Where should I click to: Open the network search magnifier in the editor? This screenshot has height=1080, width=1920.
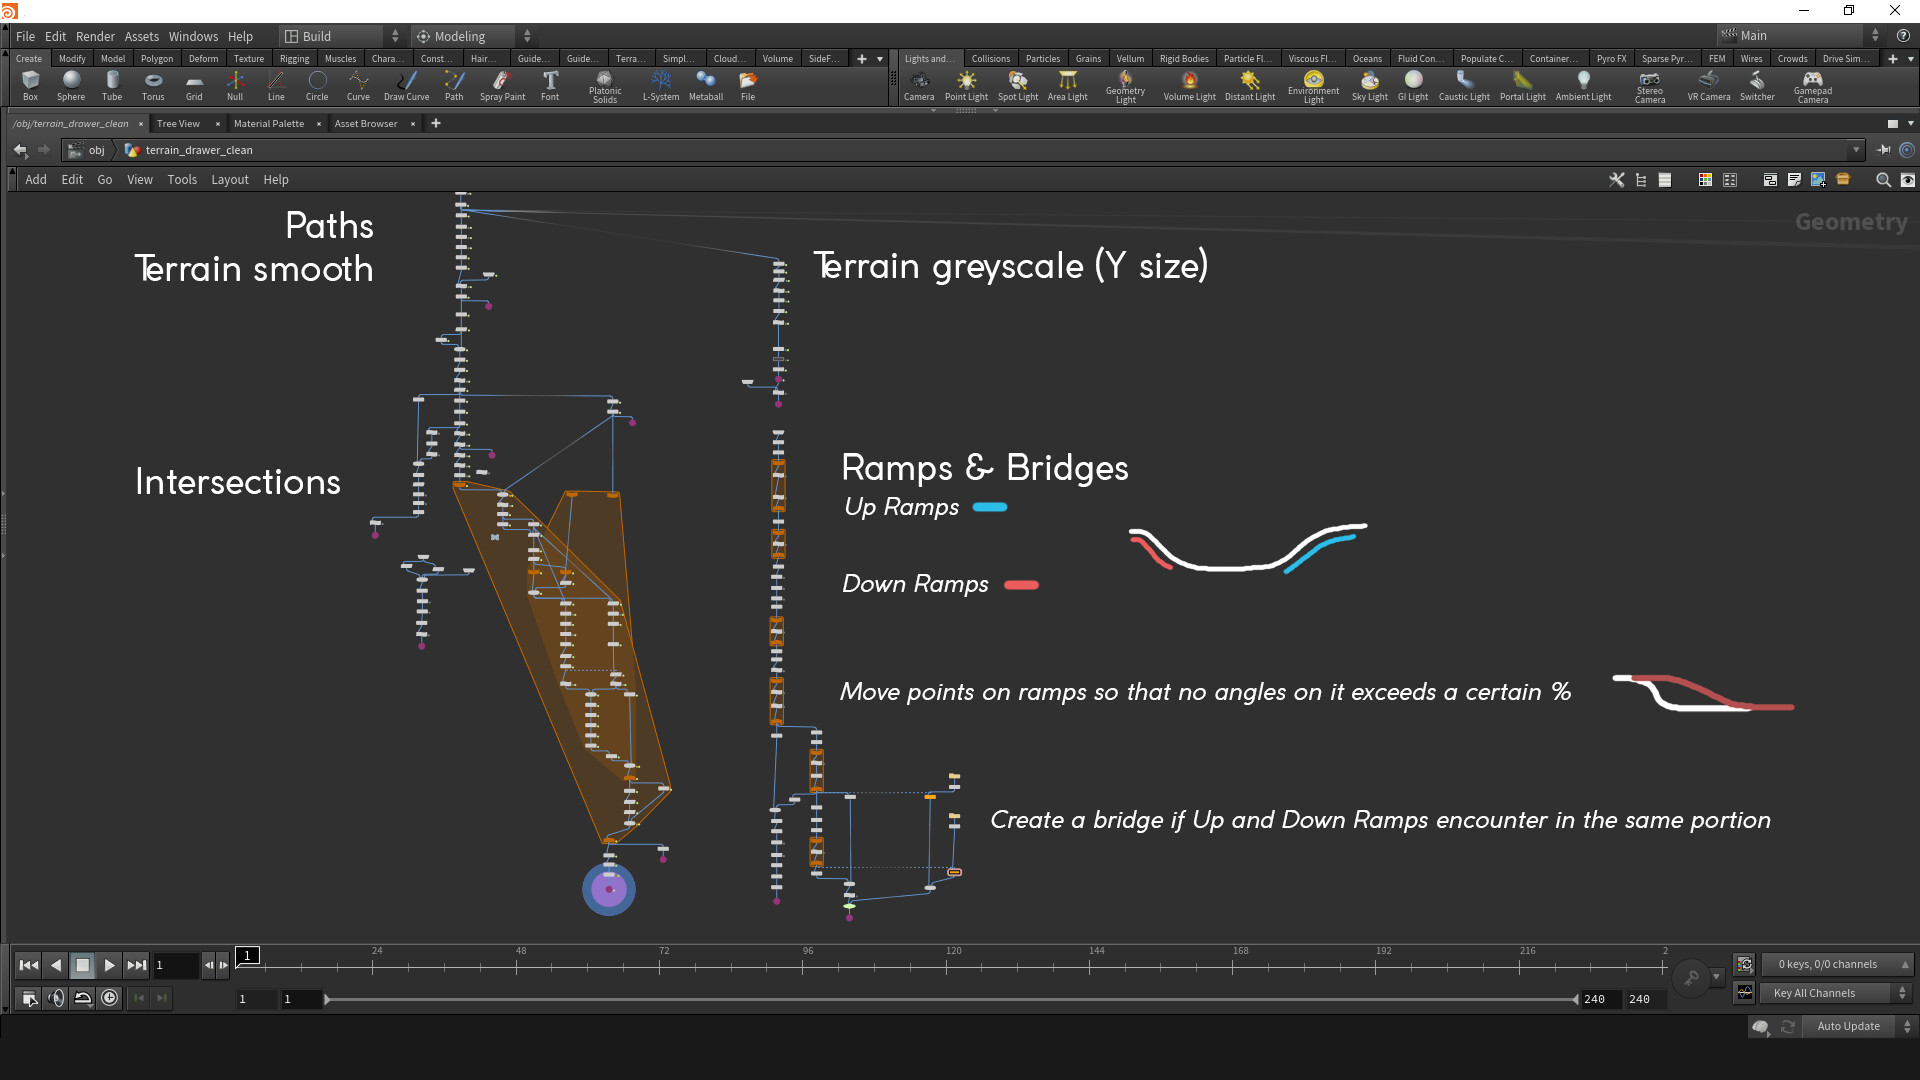coord(1883,180)
